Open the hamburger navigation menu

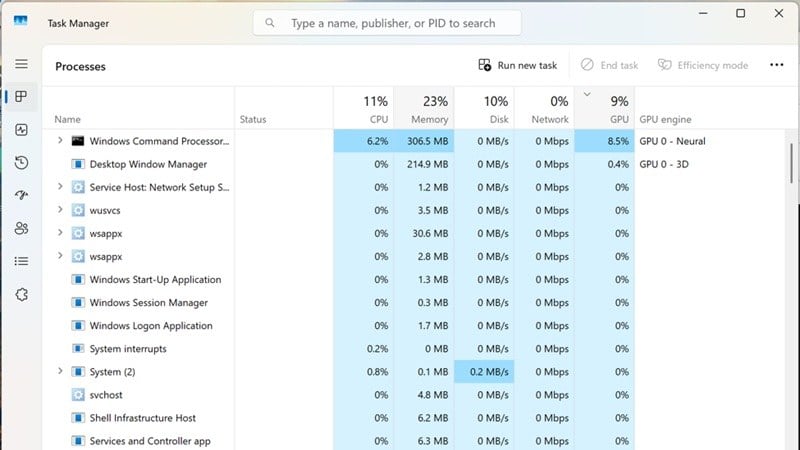(x=21, y=64)
